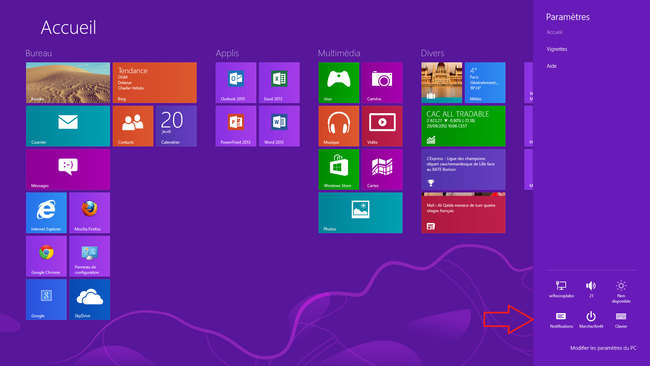Click the Applis group heading

tap(227, 53)
